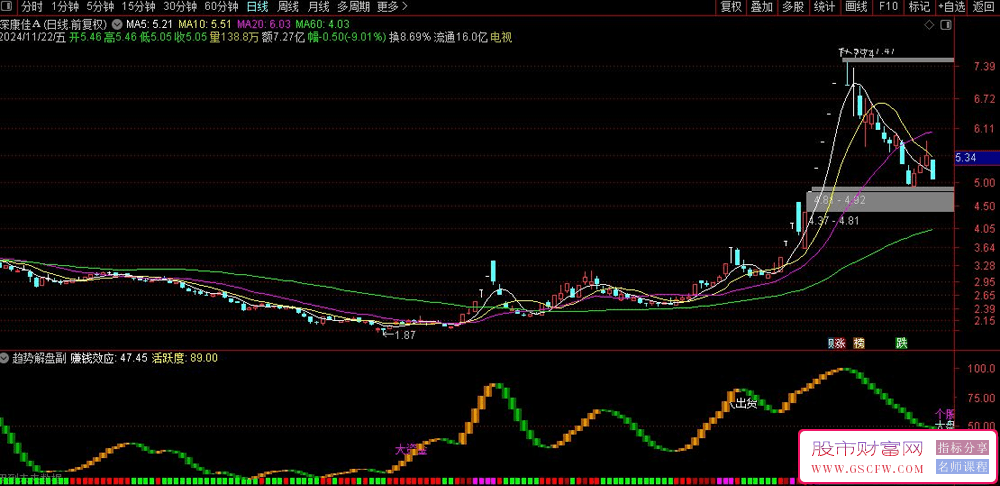Click the 跌 marker below the chart

pos(901,343)
